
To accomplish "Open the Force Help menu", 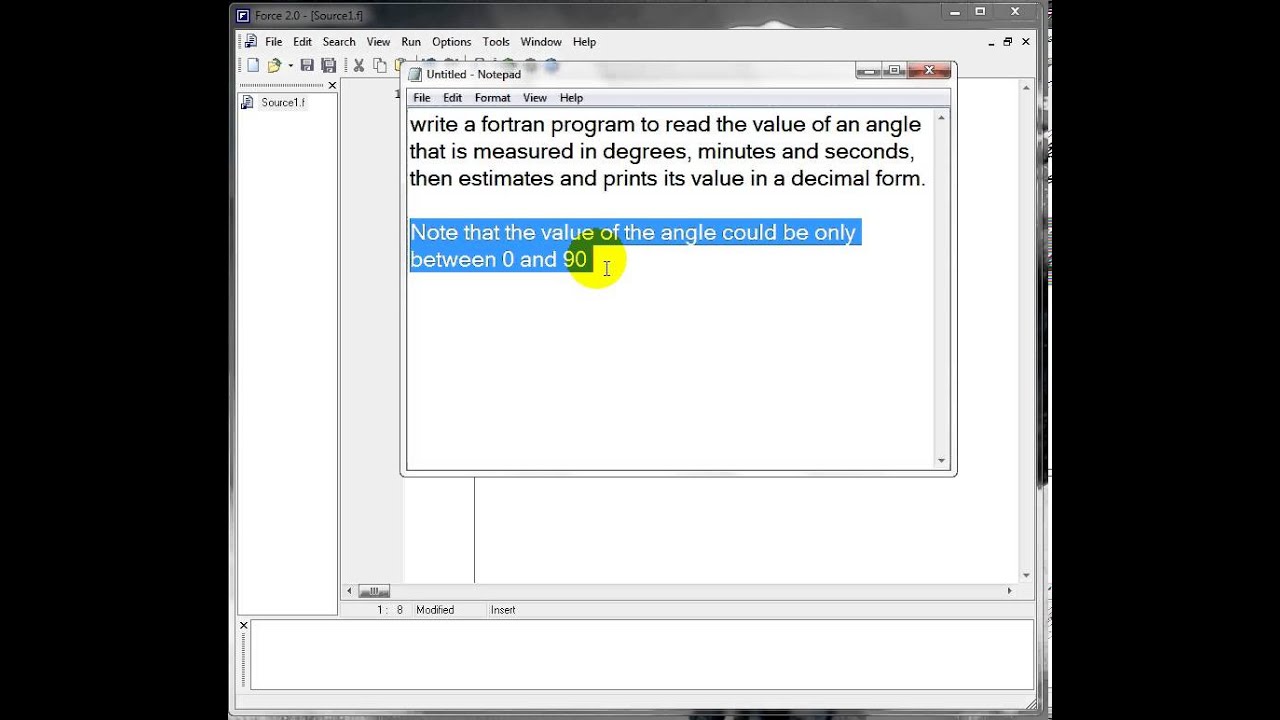I will 584,42.
